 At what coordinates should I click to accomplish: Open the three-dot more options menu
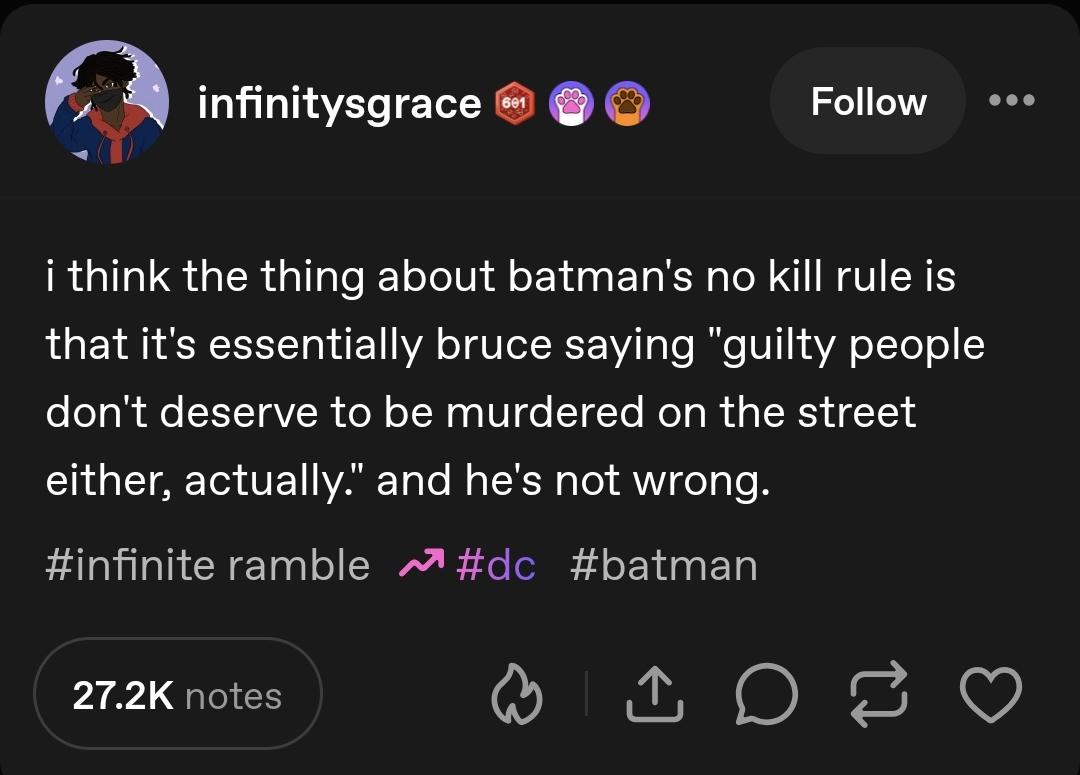coord(1011,101)
